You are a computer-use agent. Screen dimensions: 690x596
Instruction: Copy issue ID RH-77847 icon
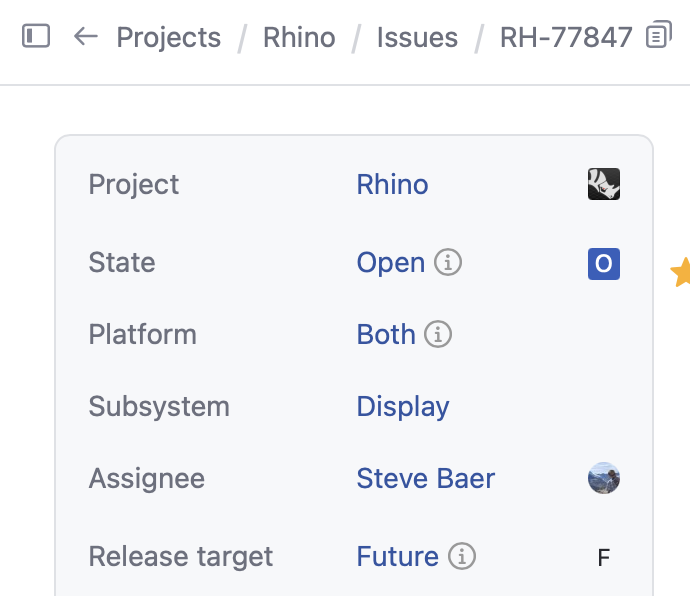659,34
